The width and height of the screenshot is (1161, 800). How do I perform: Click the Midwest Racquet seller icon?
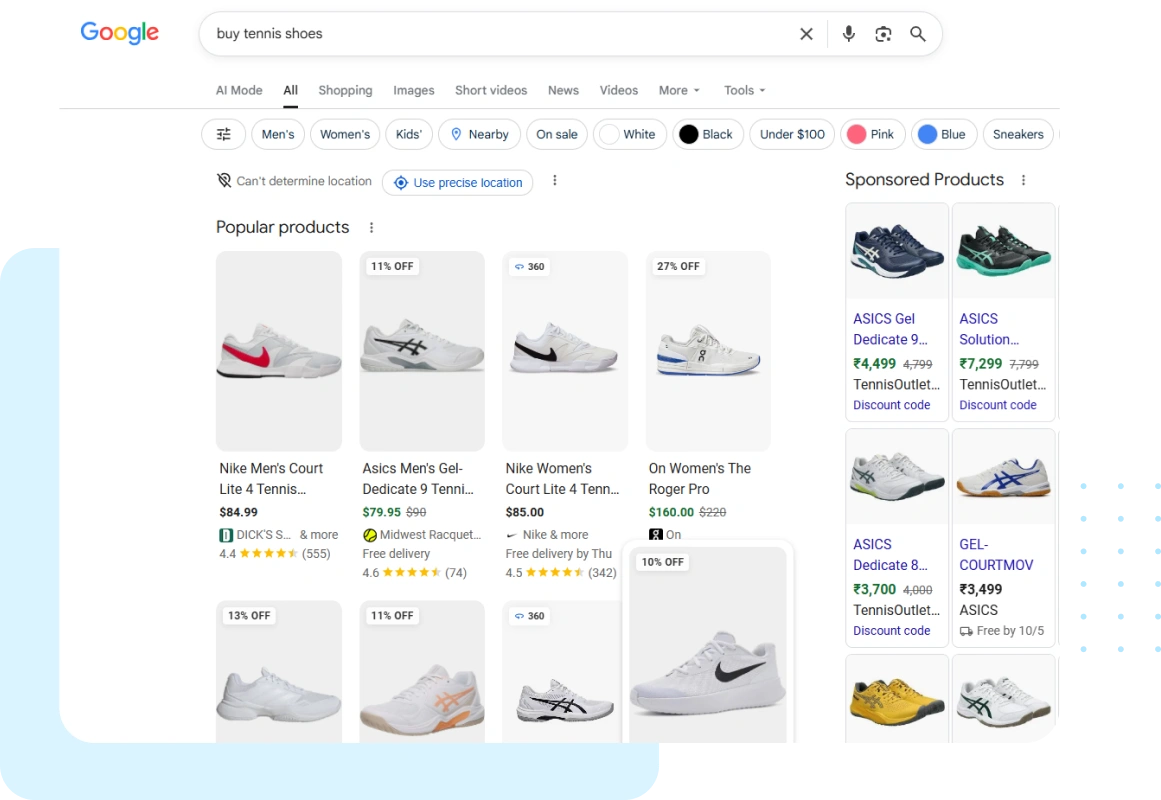[x=369, y=535]
